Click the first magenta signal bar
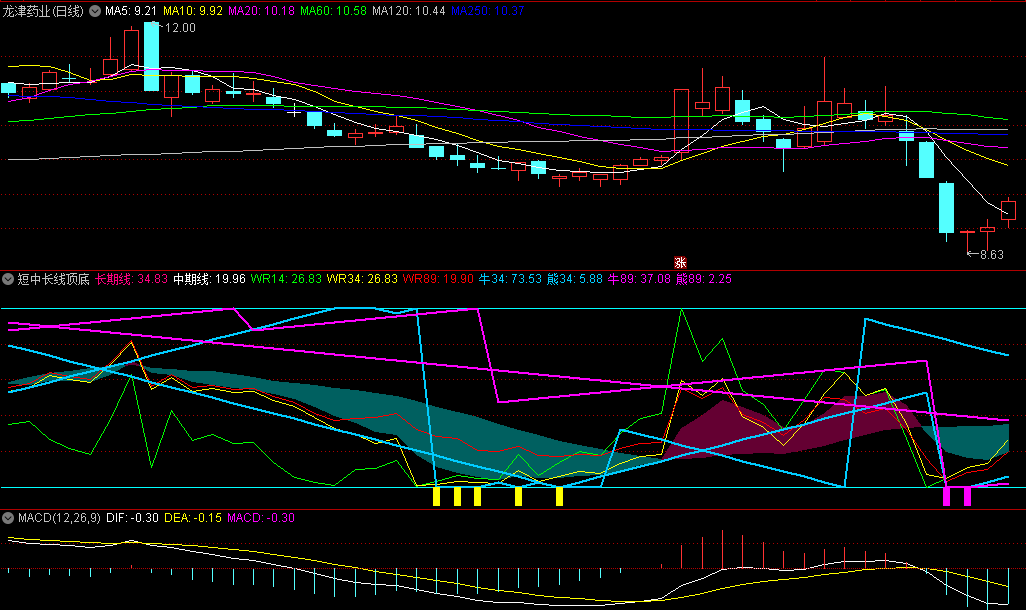Viewport: 1026px width, 610px height. pyautogui.click(x=946, y=496)
